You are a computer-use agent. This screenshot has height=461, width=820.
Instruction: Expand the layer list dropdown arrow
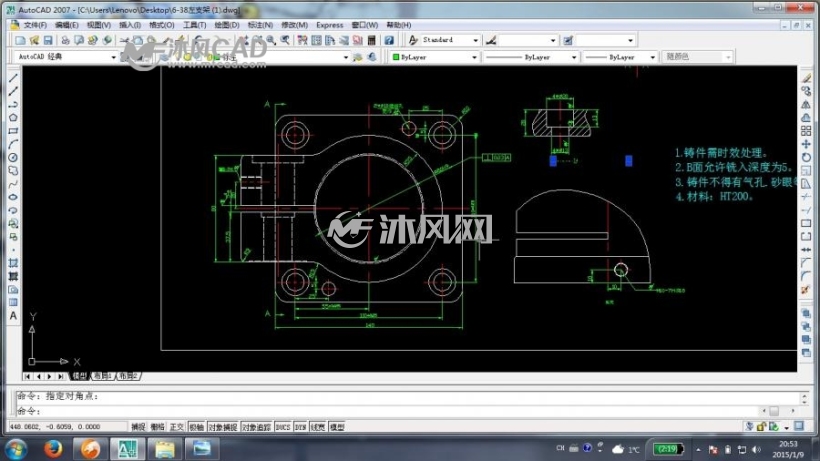click(x=346, y=57)
